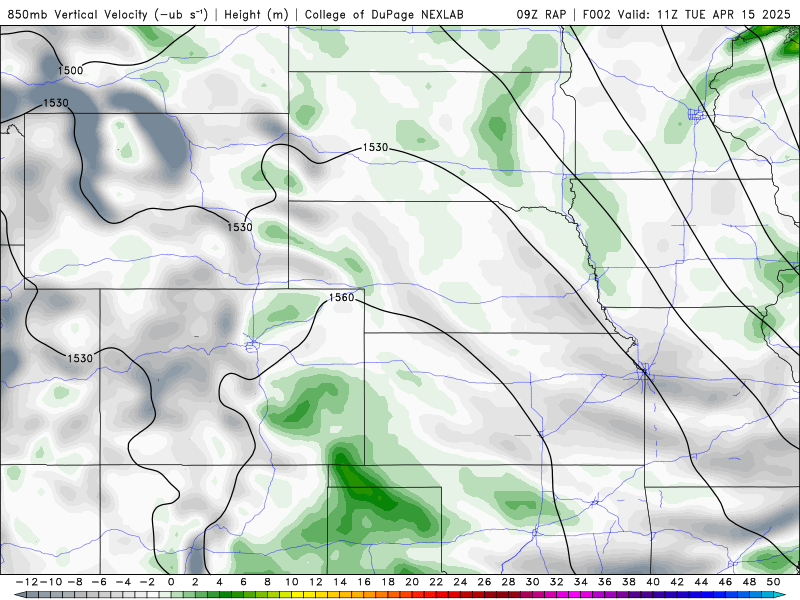800x600 pixels.
Task: Click the 26 value on the color scale
Action: [484, 582]
